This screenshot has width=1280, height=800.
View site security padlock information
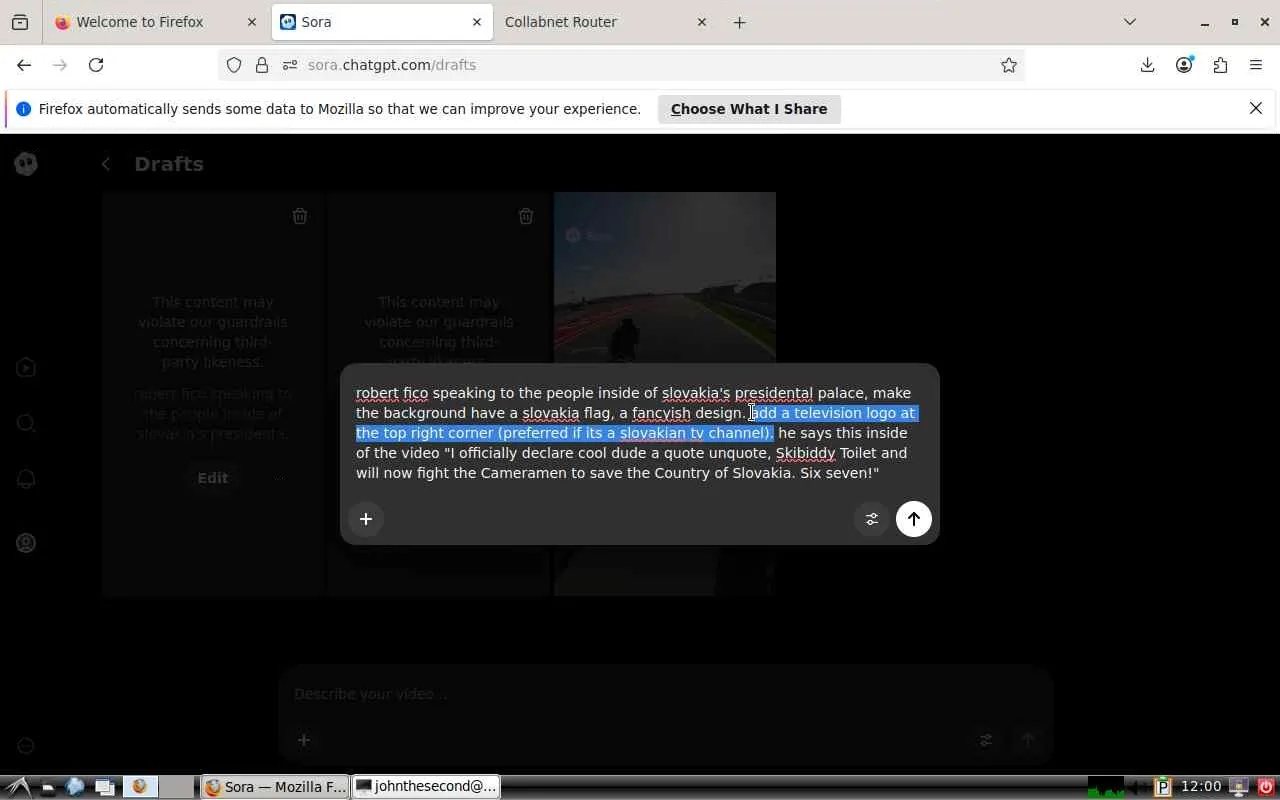[x=262, y=65]
